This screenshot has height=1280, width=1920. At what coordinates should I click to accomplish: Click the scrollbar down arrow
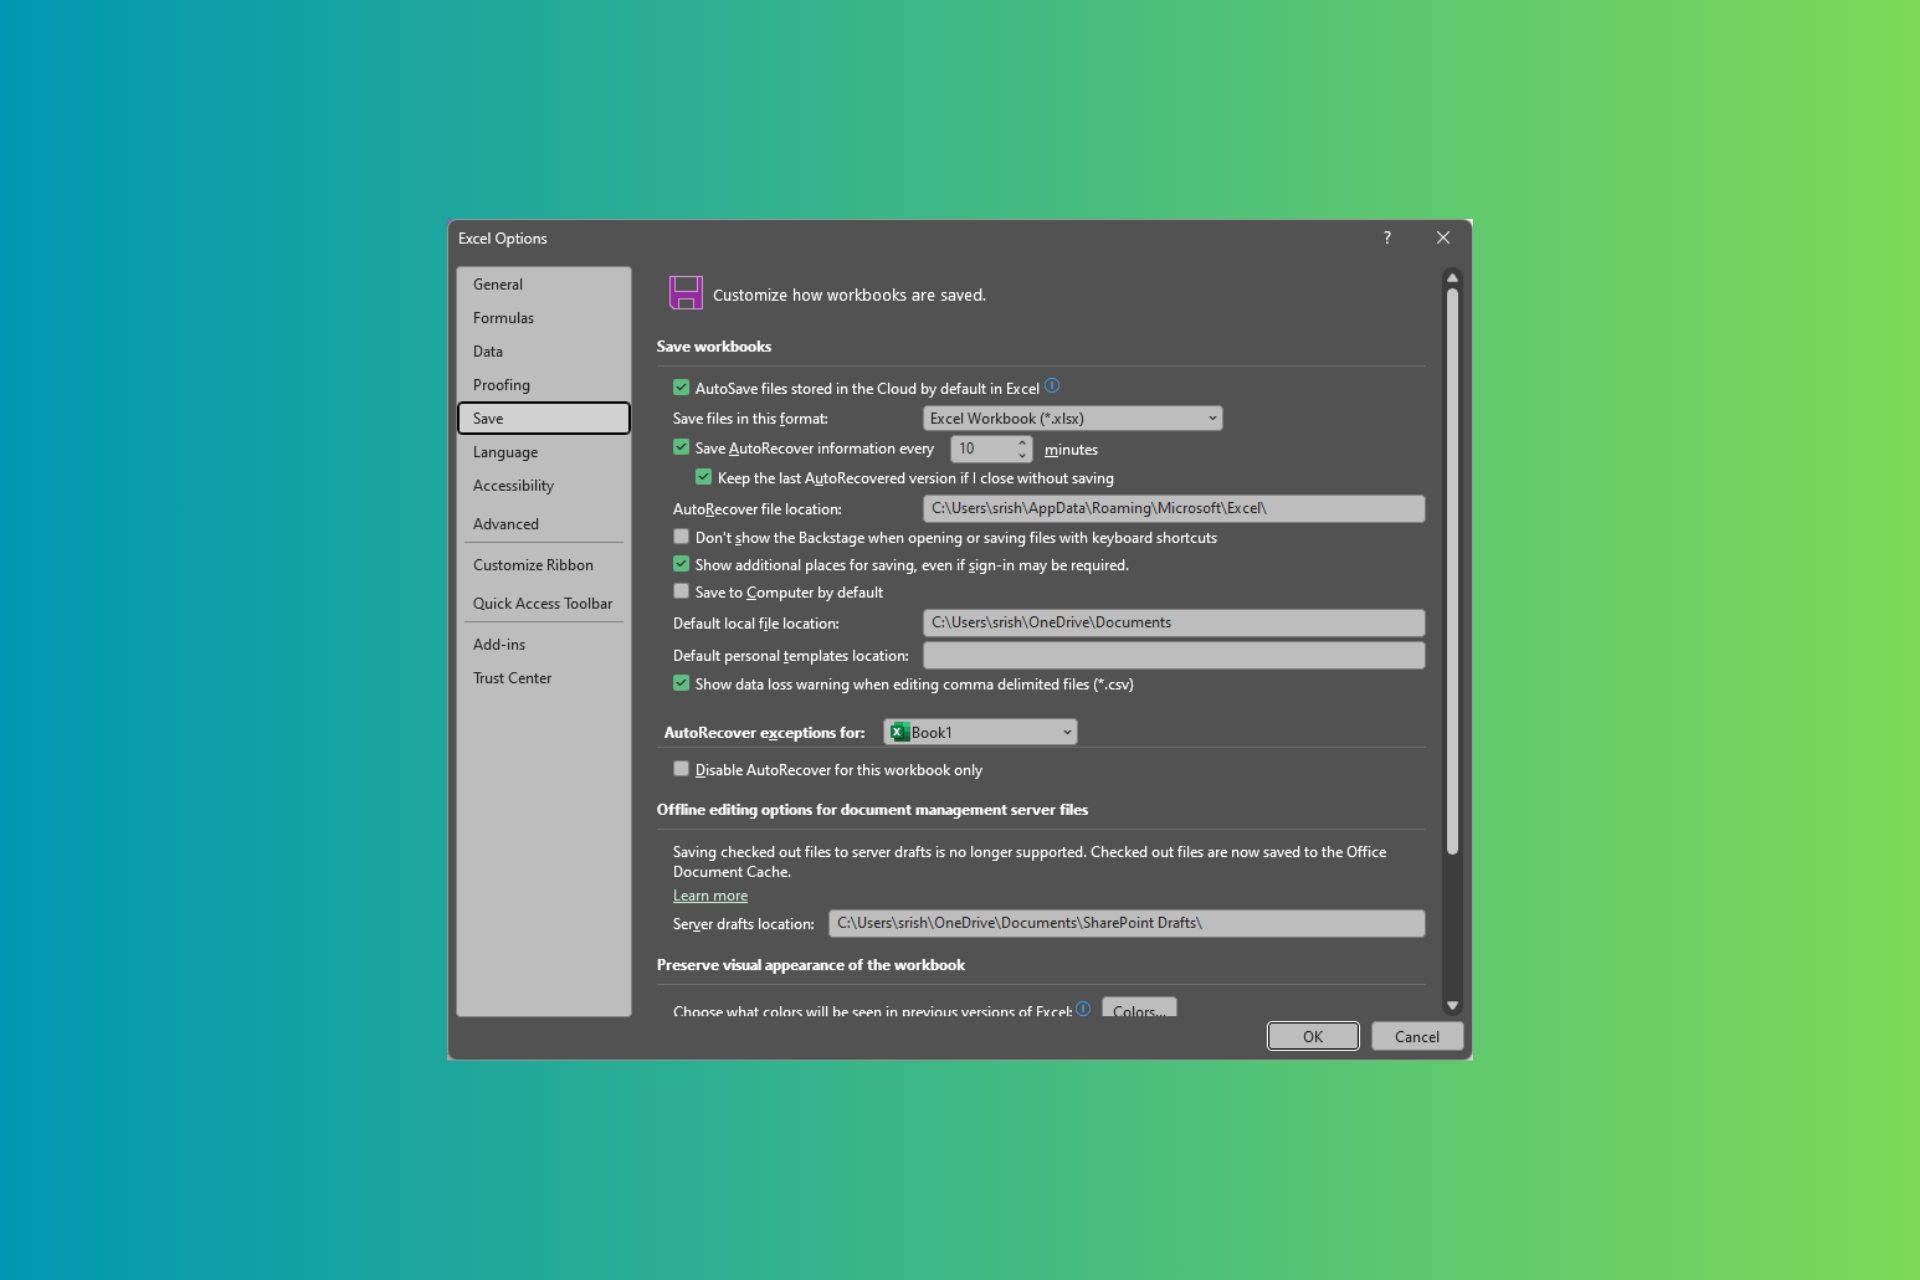pos(1452,1006)
